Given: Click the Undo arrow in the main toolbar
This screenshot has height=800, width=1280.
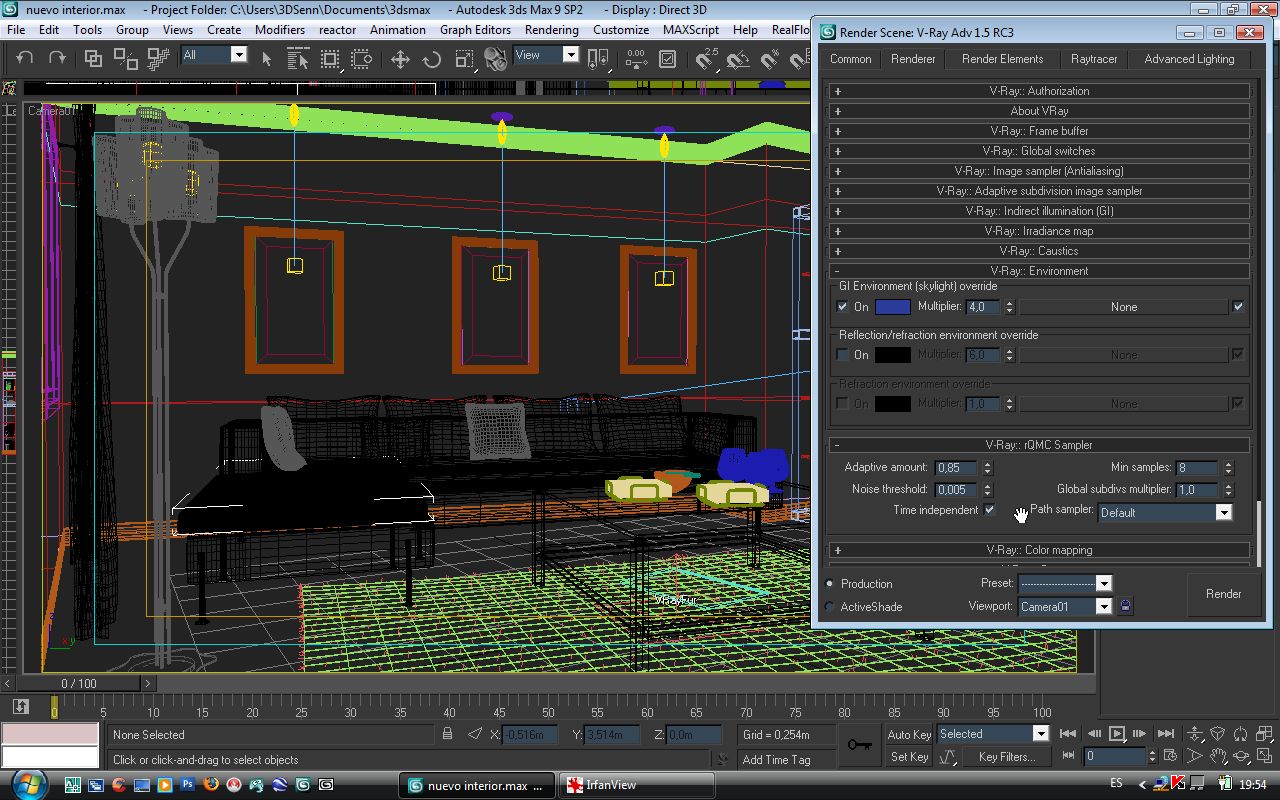Looking at the screenshot, I should [25, 59].
